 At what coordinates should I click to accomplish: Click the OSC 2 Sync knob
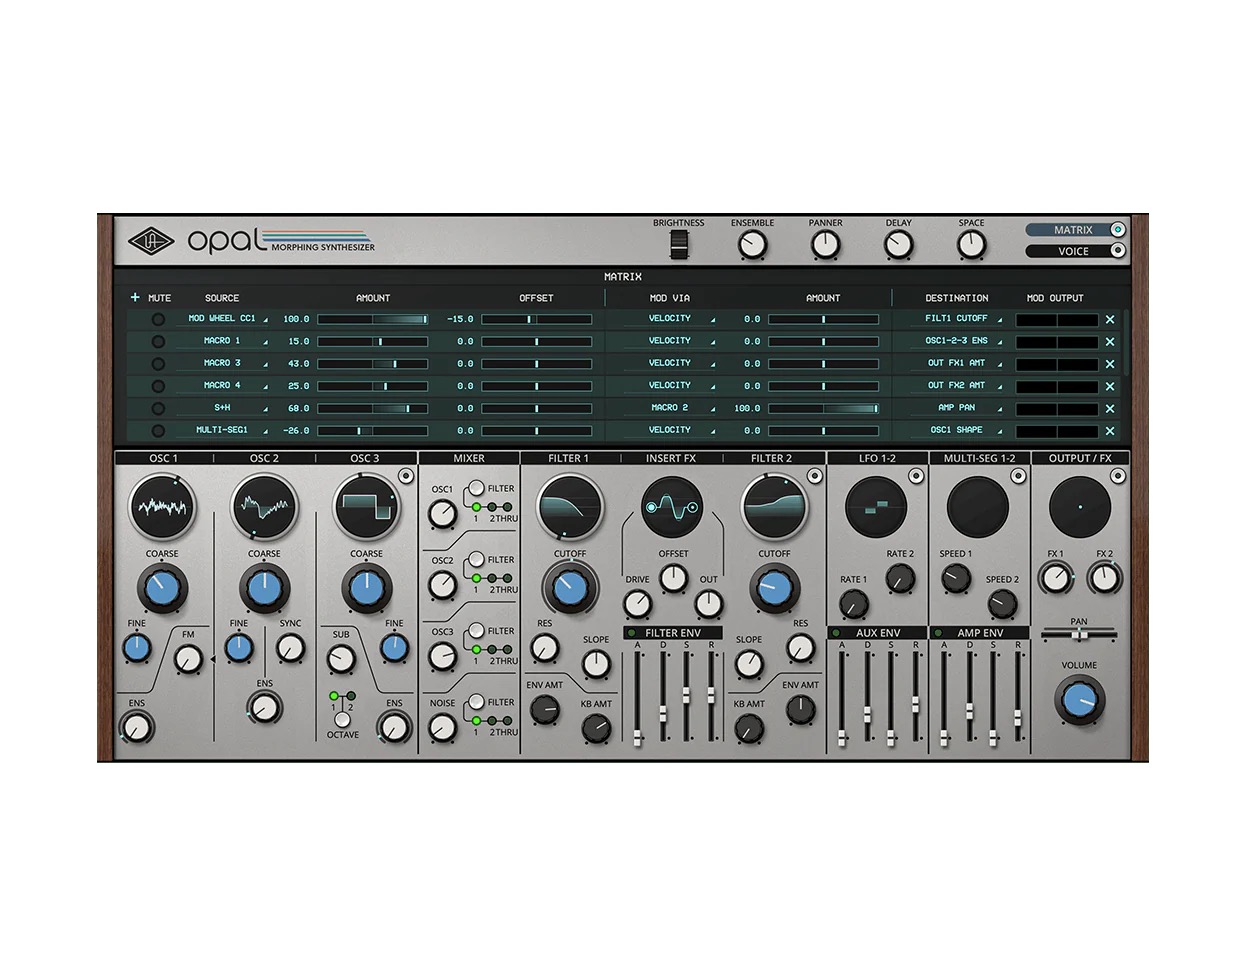290,649
